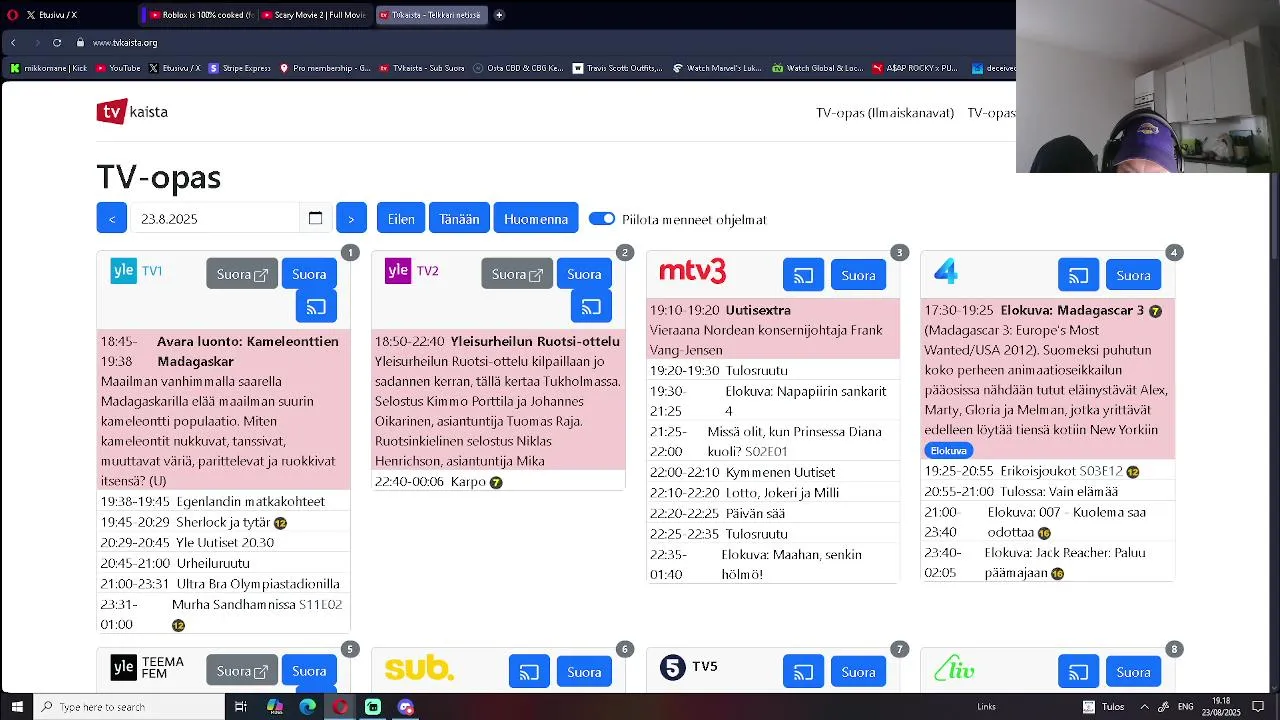Select the Kymmenen Uutiset programme row
This screenshot has width=1280, height=720.
[773, 472]
